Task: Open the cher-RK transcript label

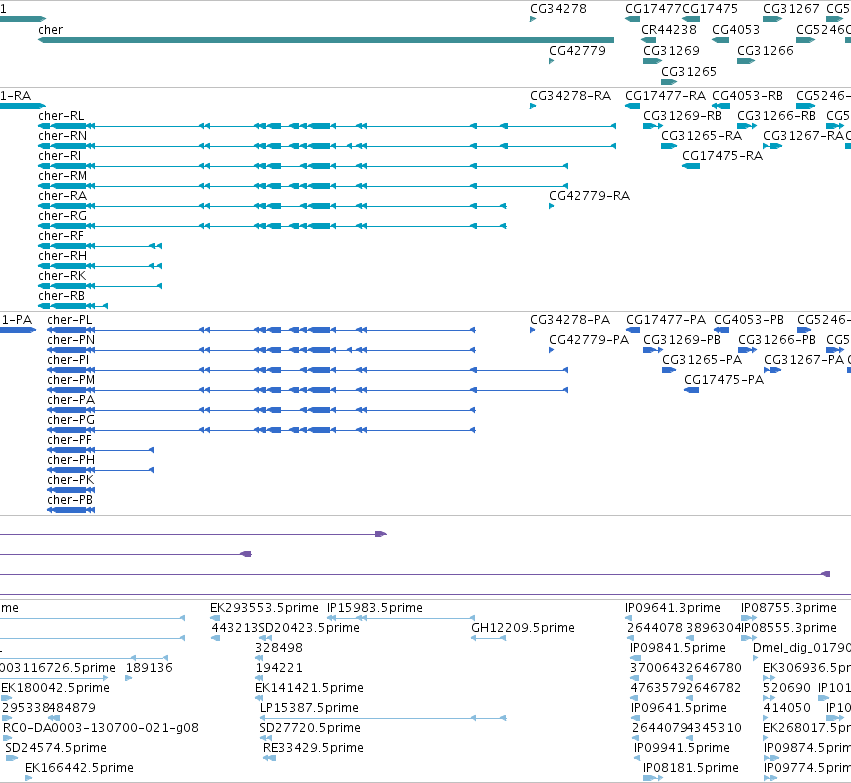Action: click(62, 276)
